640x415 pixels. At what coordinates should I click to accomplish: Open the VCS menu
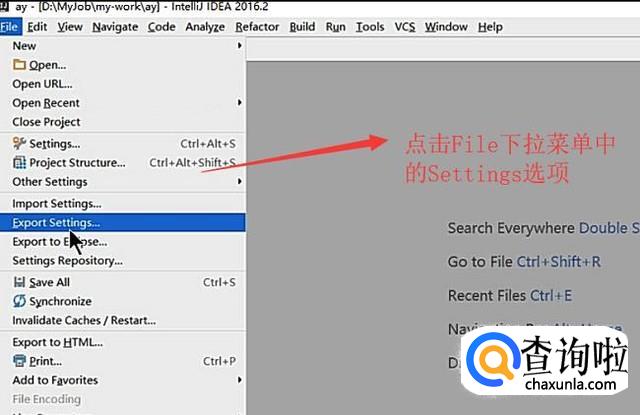(x=404, y=27)
